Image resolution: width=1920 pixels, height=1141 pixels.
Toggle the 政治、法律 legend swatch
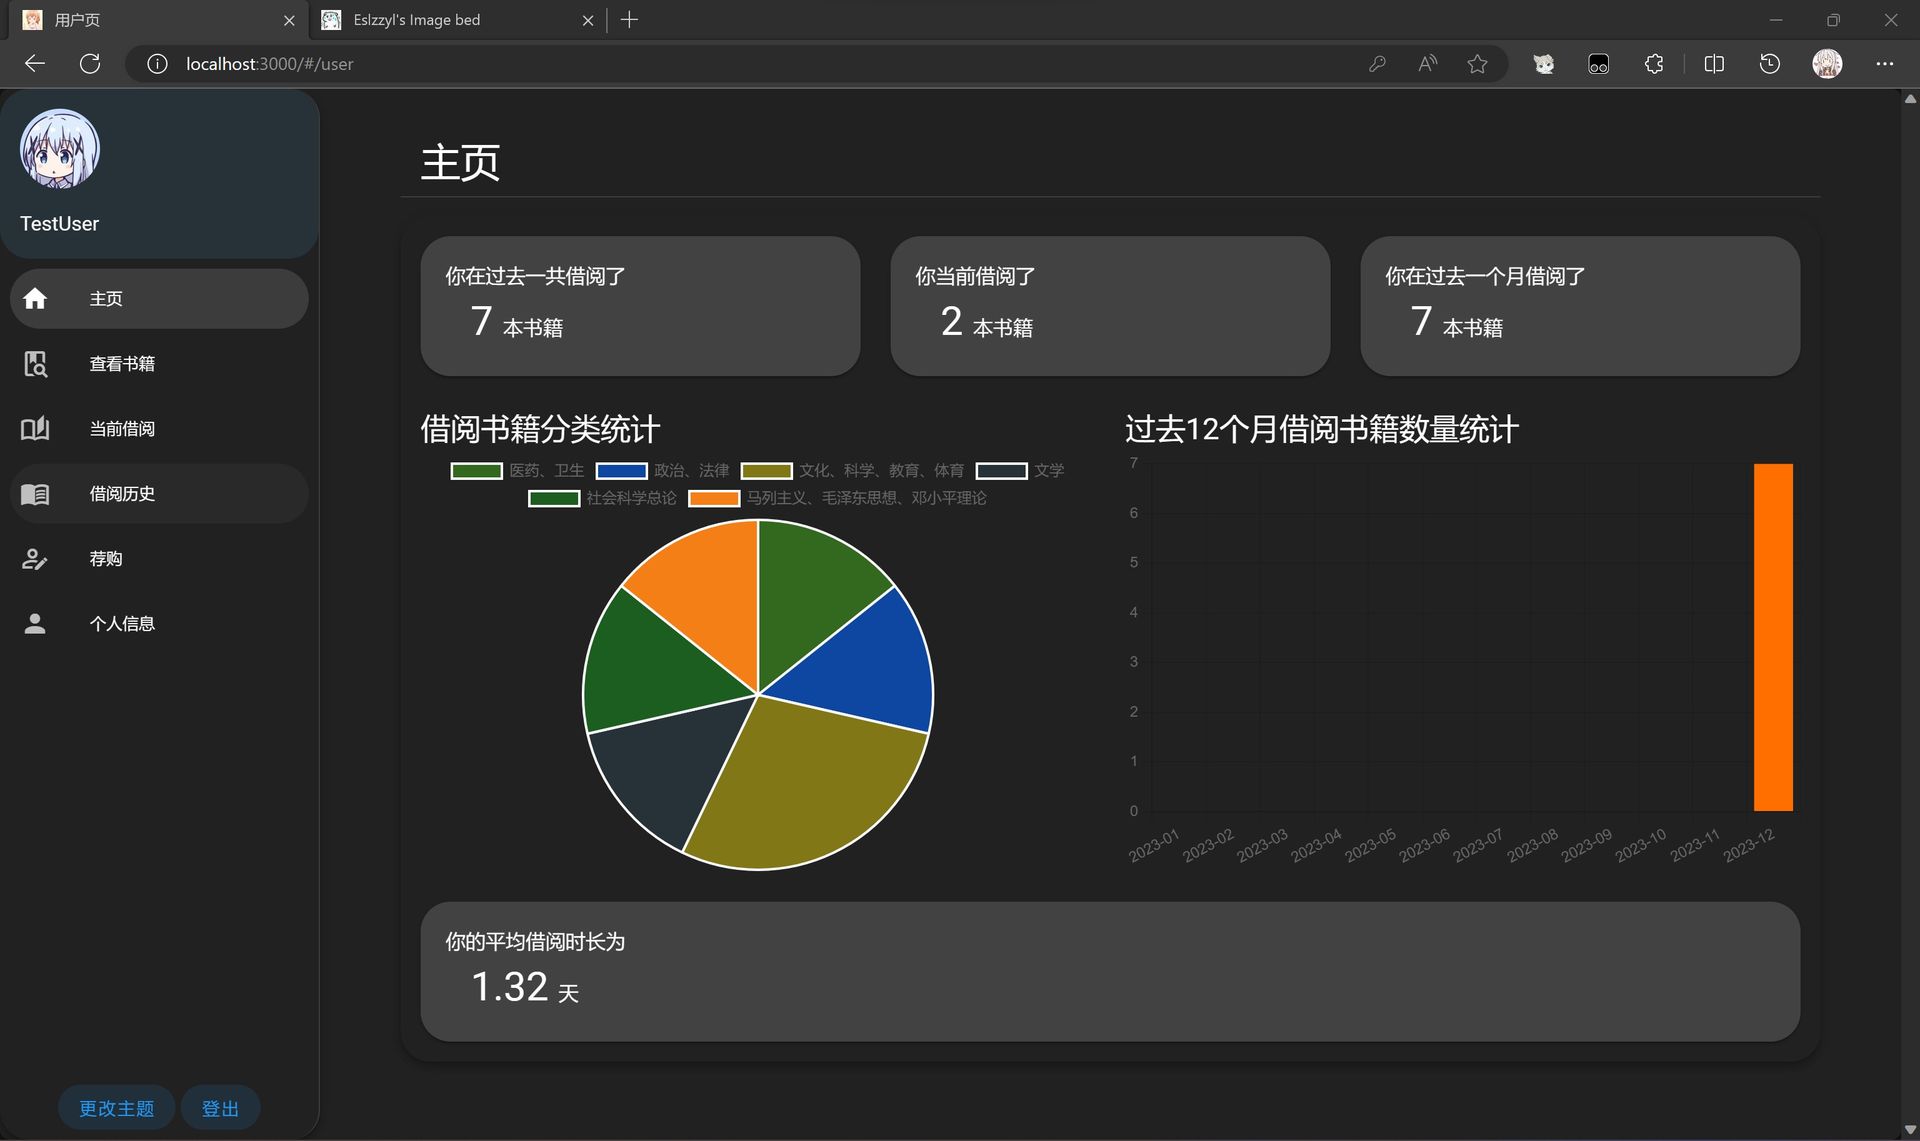(621, 471)
